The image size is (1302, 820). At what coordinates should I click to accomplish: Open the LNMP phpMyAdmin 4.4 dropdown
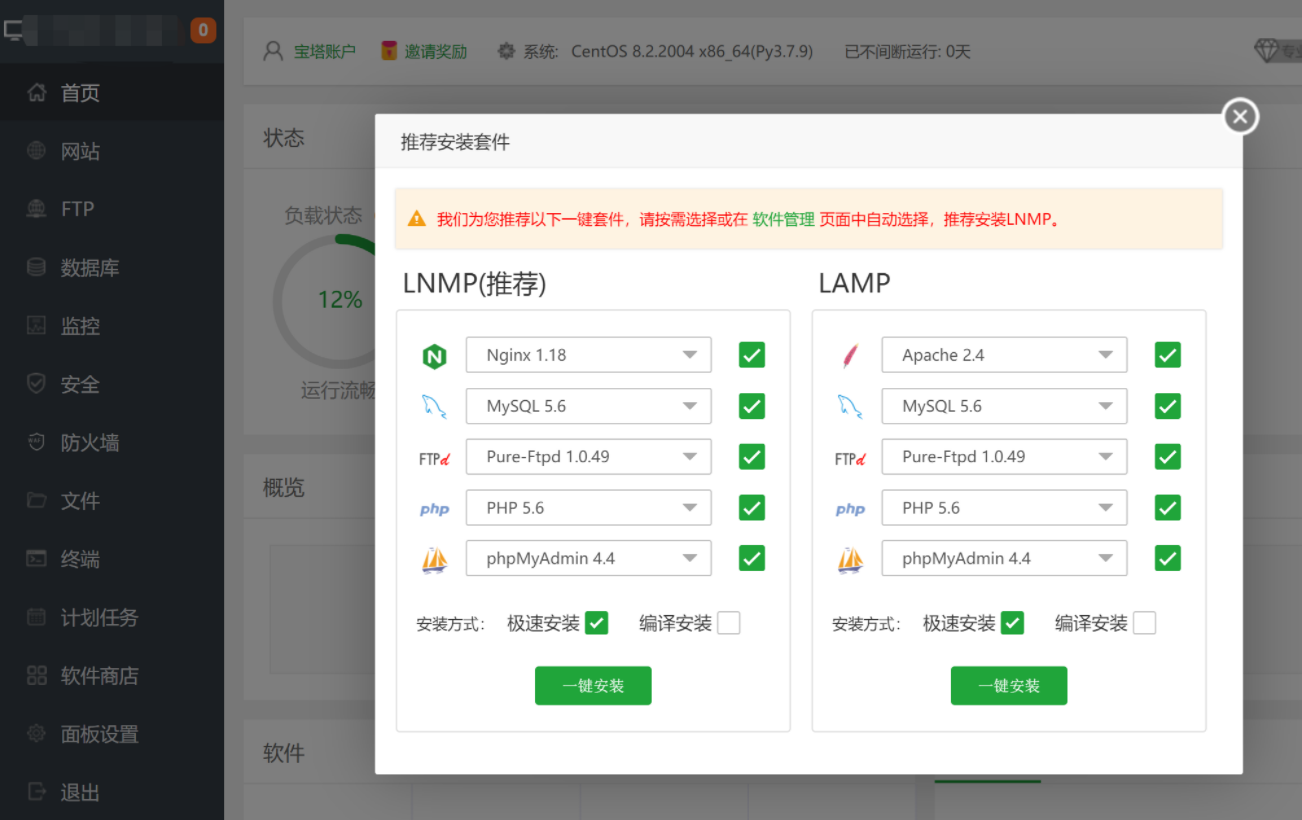pyautogui.click(x=589, y=558)
